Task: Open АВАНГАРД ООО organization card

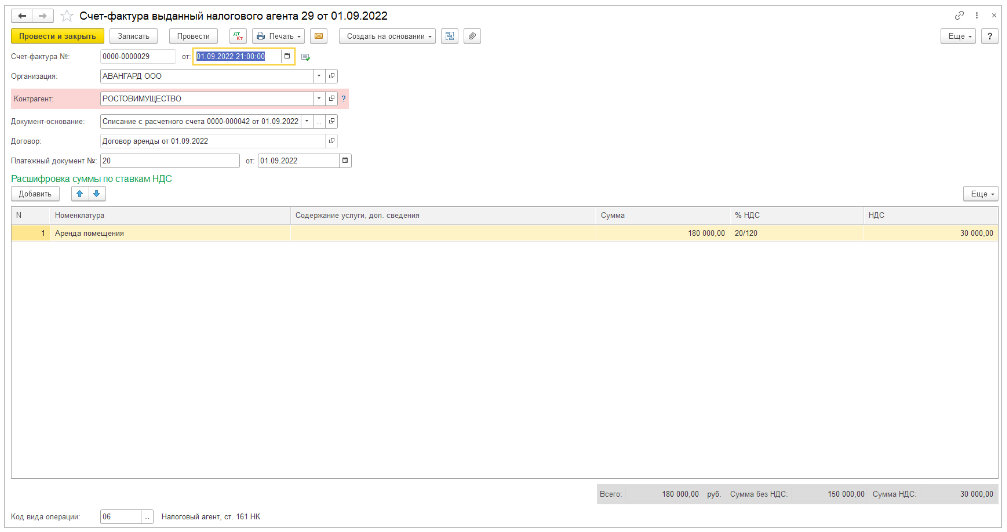Action: (331, 76)
